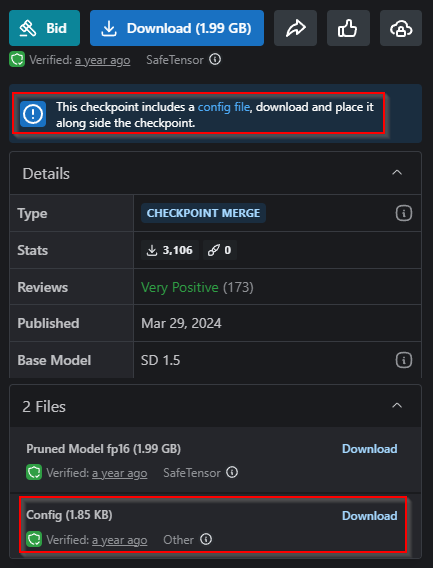Open the Very Positive reviews
Image resolution: width=433 pixels, height=568 pixels.
pos(180,287)
